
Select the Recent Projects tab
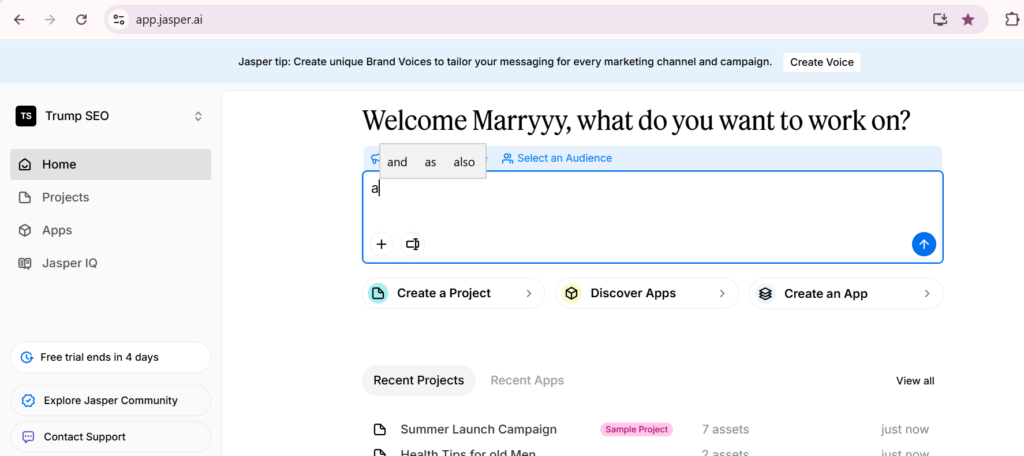pos(418,380)
